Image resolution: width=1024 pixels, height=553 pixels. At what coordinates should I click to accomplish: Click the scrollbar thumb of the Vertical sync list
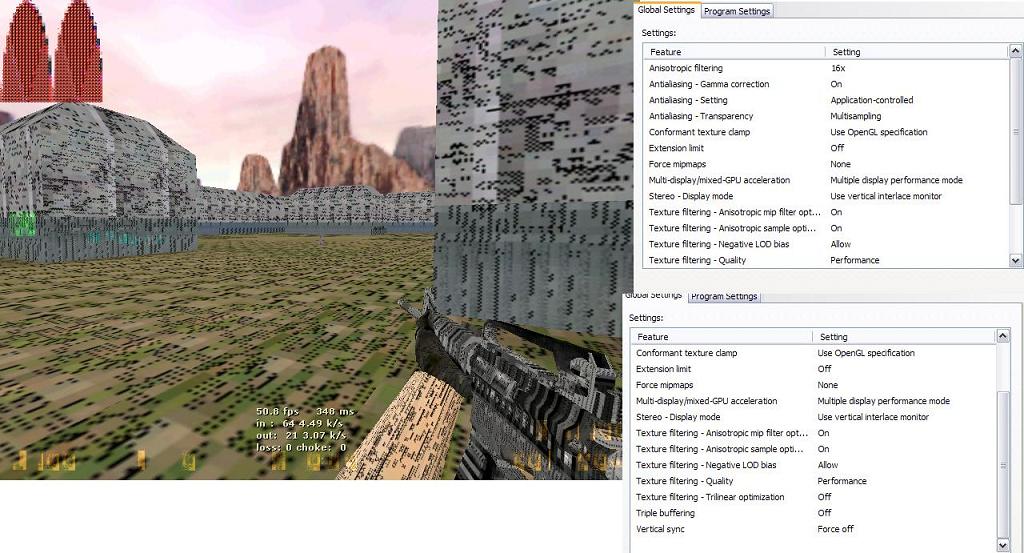click(1003, 465)
